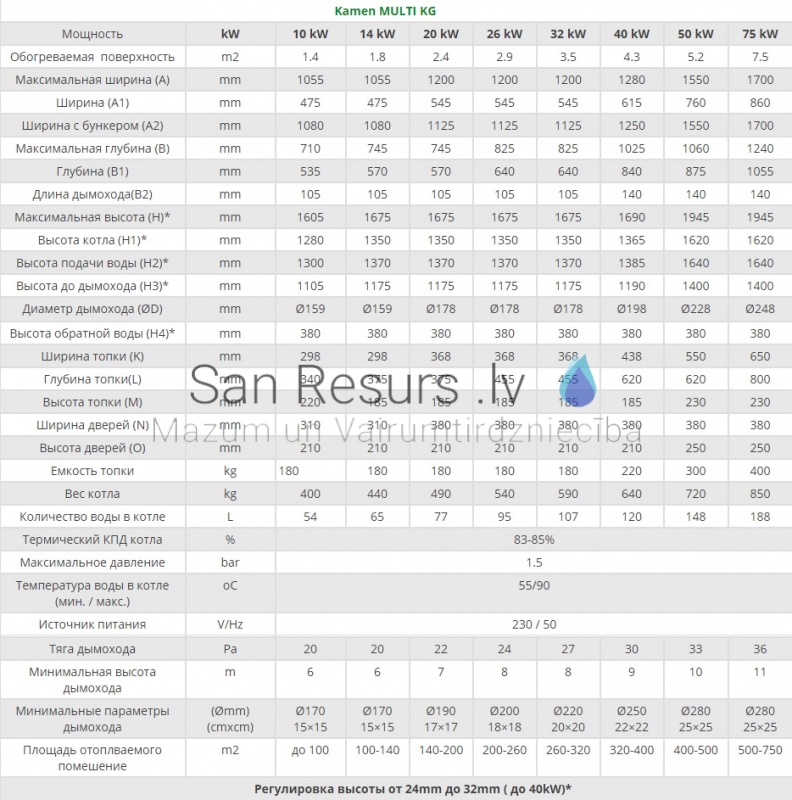This screenshot has width=792, height=800.
Task: Click the 'Максимальная ширина (A)' row label
Action: 92,80
